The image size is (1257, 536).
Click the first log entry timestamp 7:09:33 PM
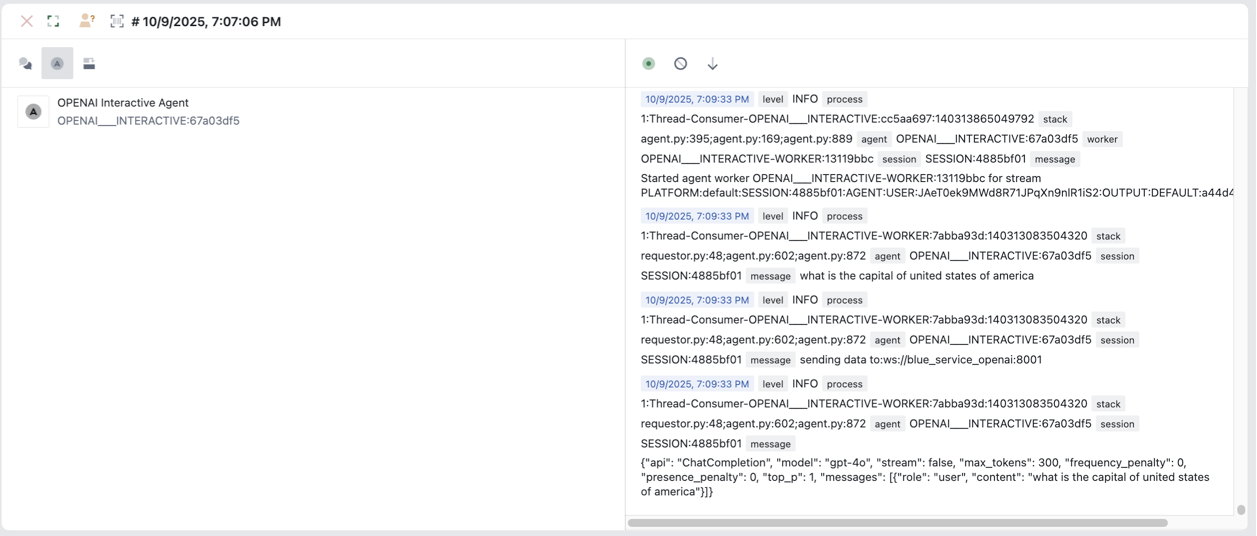coord(697,99)
